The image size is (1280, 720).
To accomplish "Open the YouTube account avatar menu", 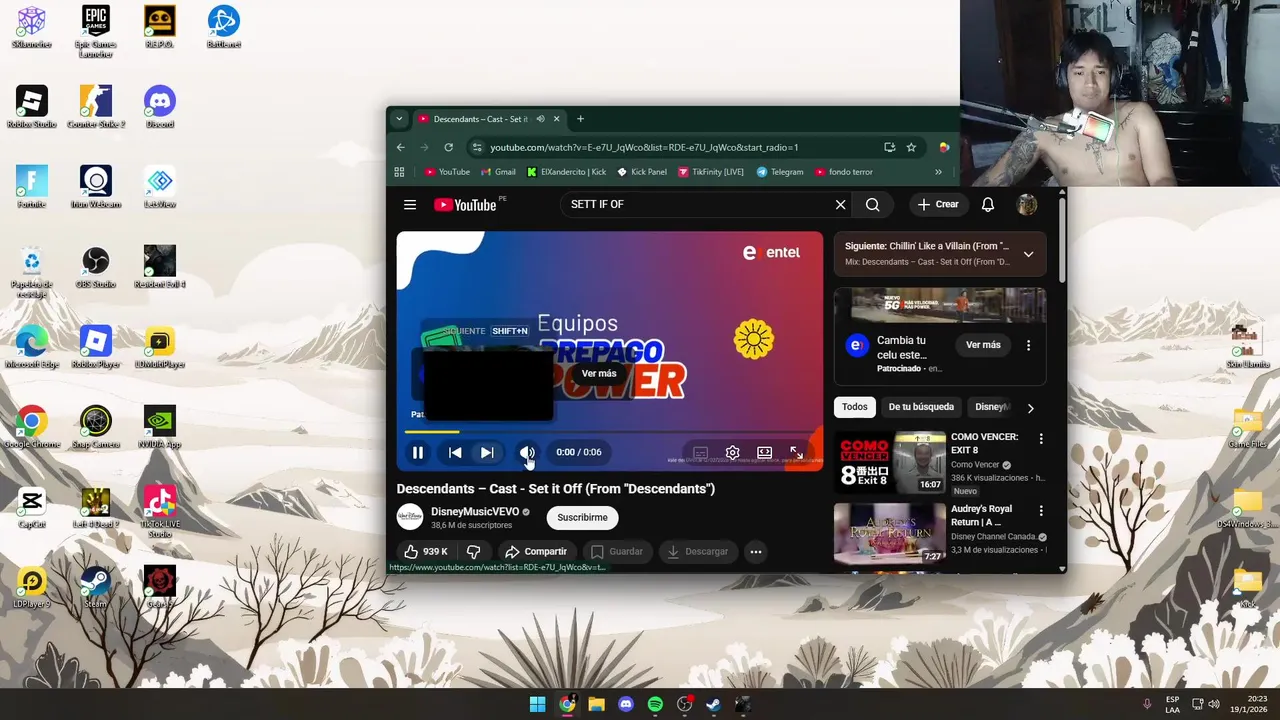I will tap(1027, 205).
